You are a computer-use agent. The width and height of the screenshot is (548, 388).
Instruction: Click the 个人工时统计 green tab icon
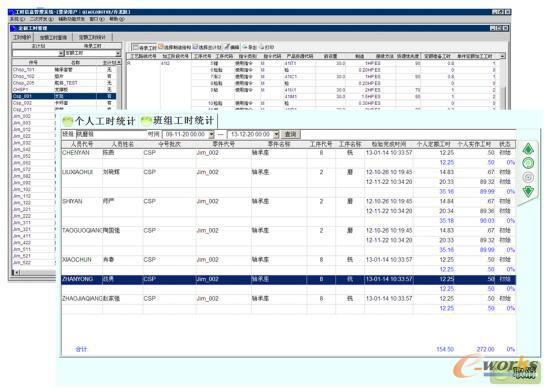[67, 121]
